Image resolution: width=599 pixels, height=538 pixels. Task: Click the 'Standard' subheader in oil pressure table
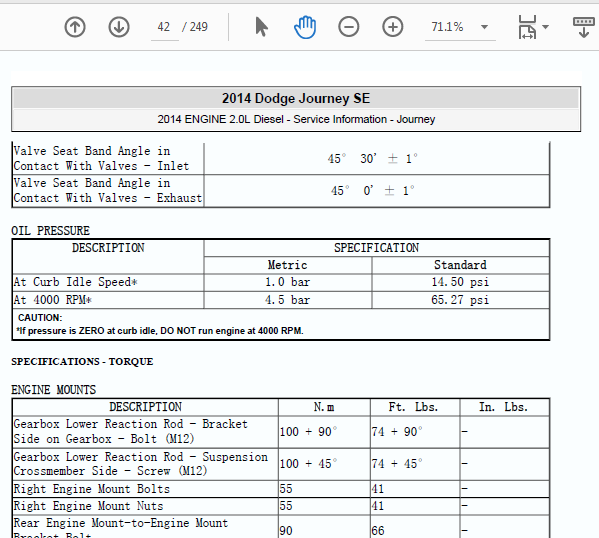[460, 265]
